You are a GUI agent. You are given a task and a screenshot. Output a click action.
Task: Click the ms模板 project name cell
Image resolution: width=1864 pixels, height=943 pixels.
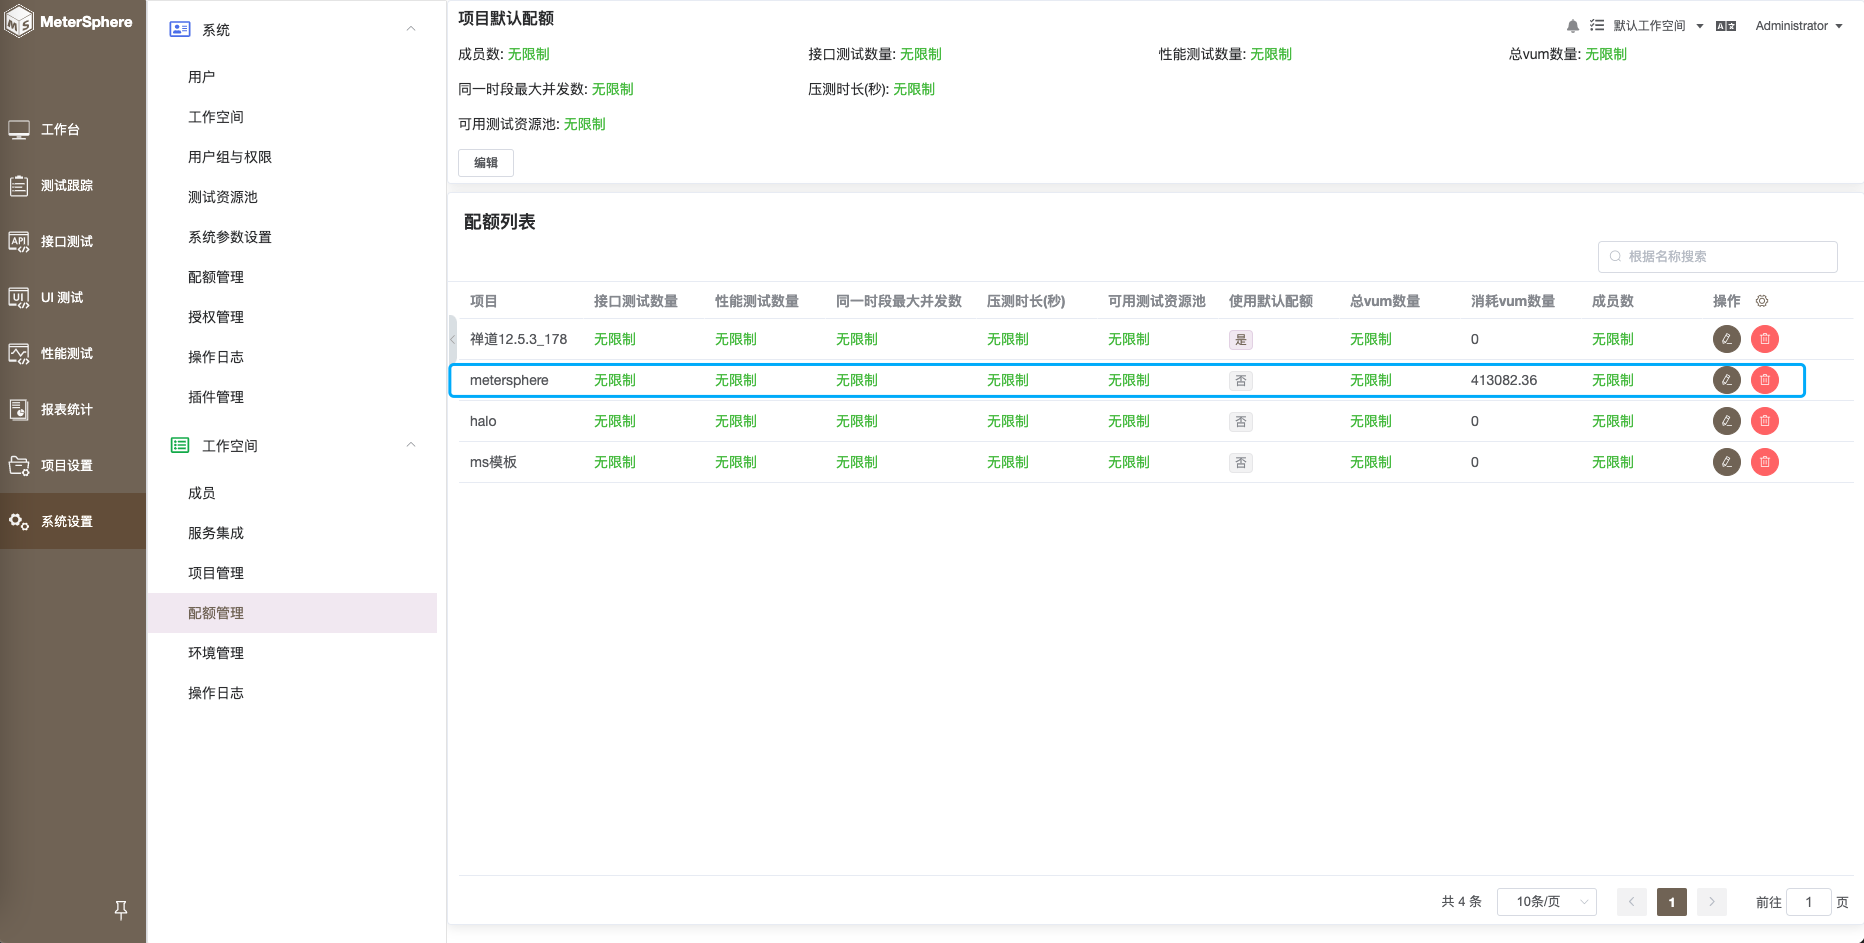point(493,462)
